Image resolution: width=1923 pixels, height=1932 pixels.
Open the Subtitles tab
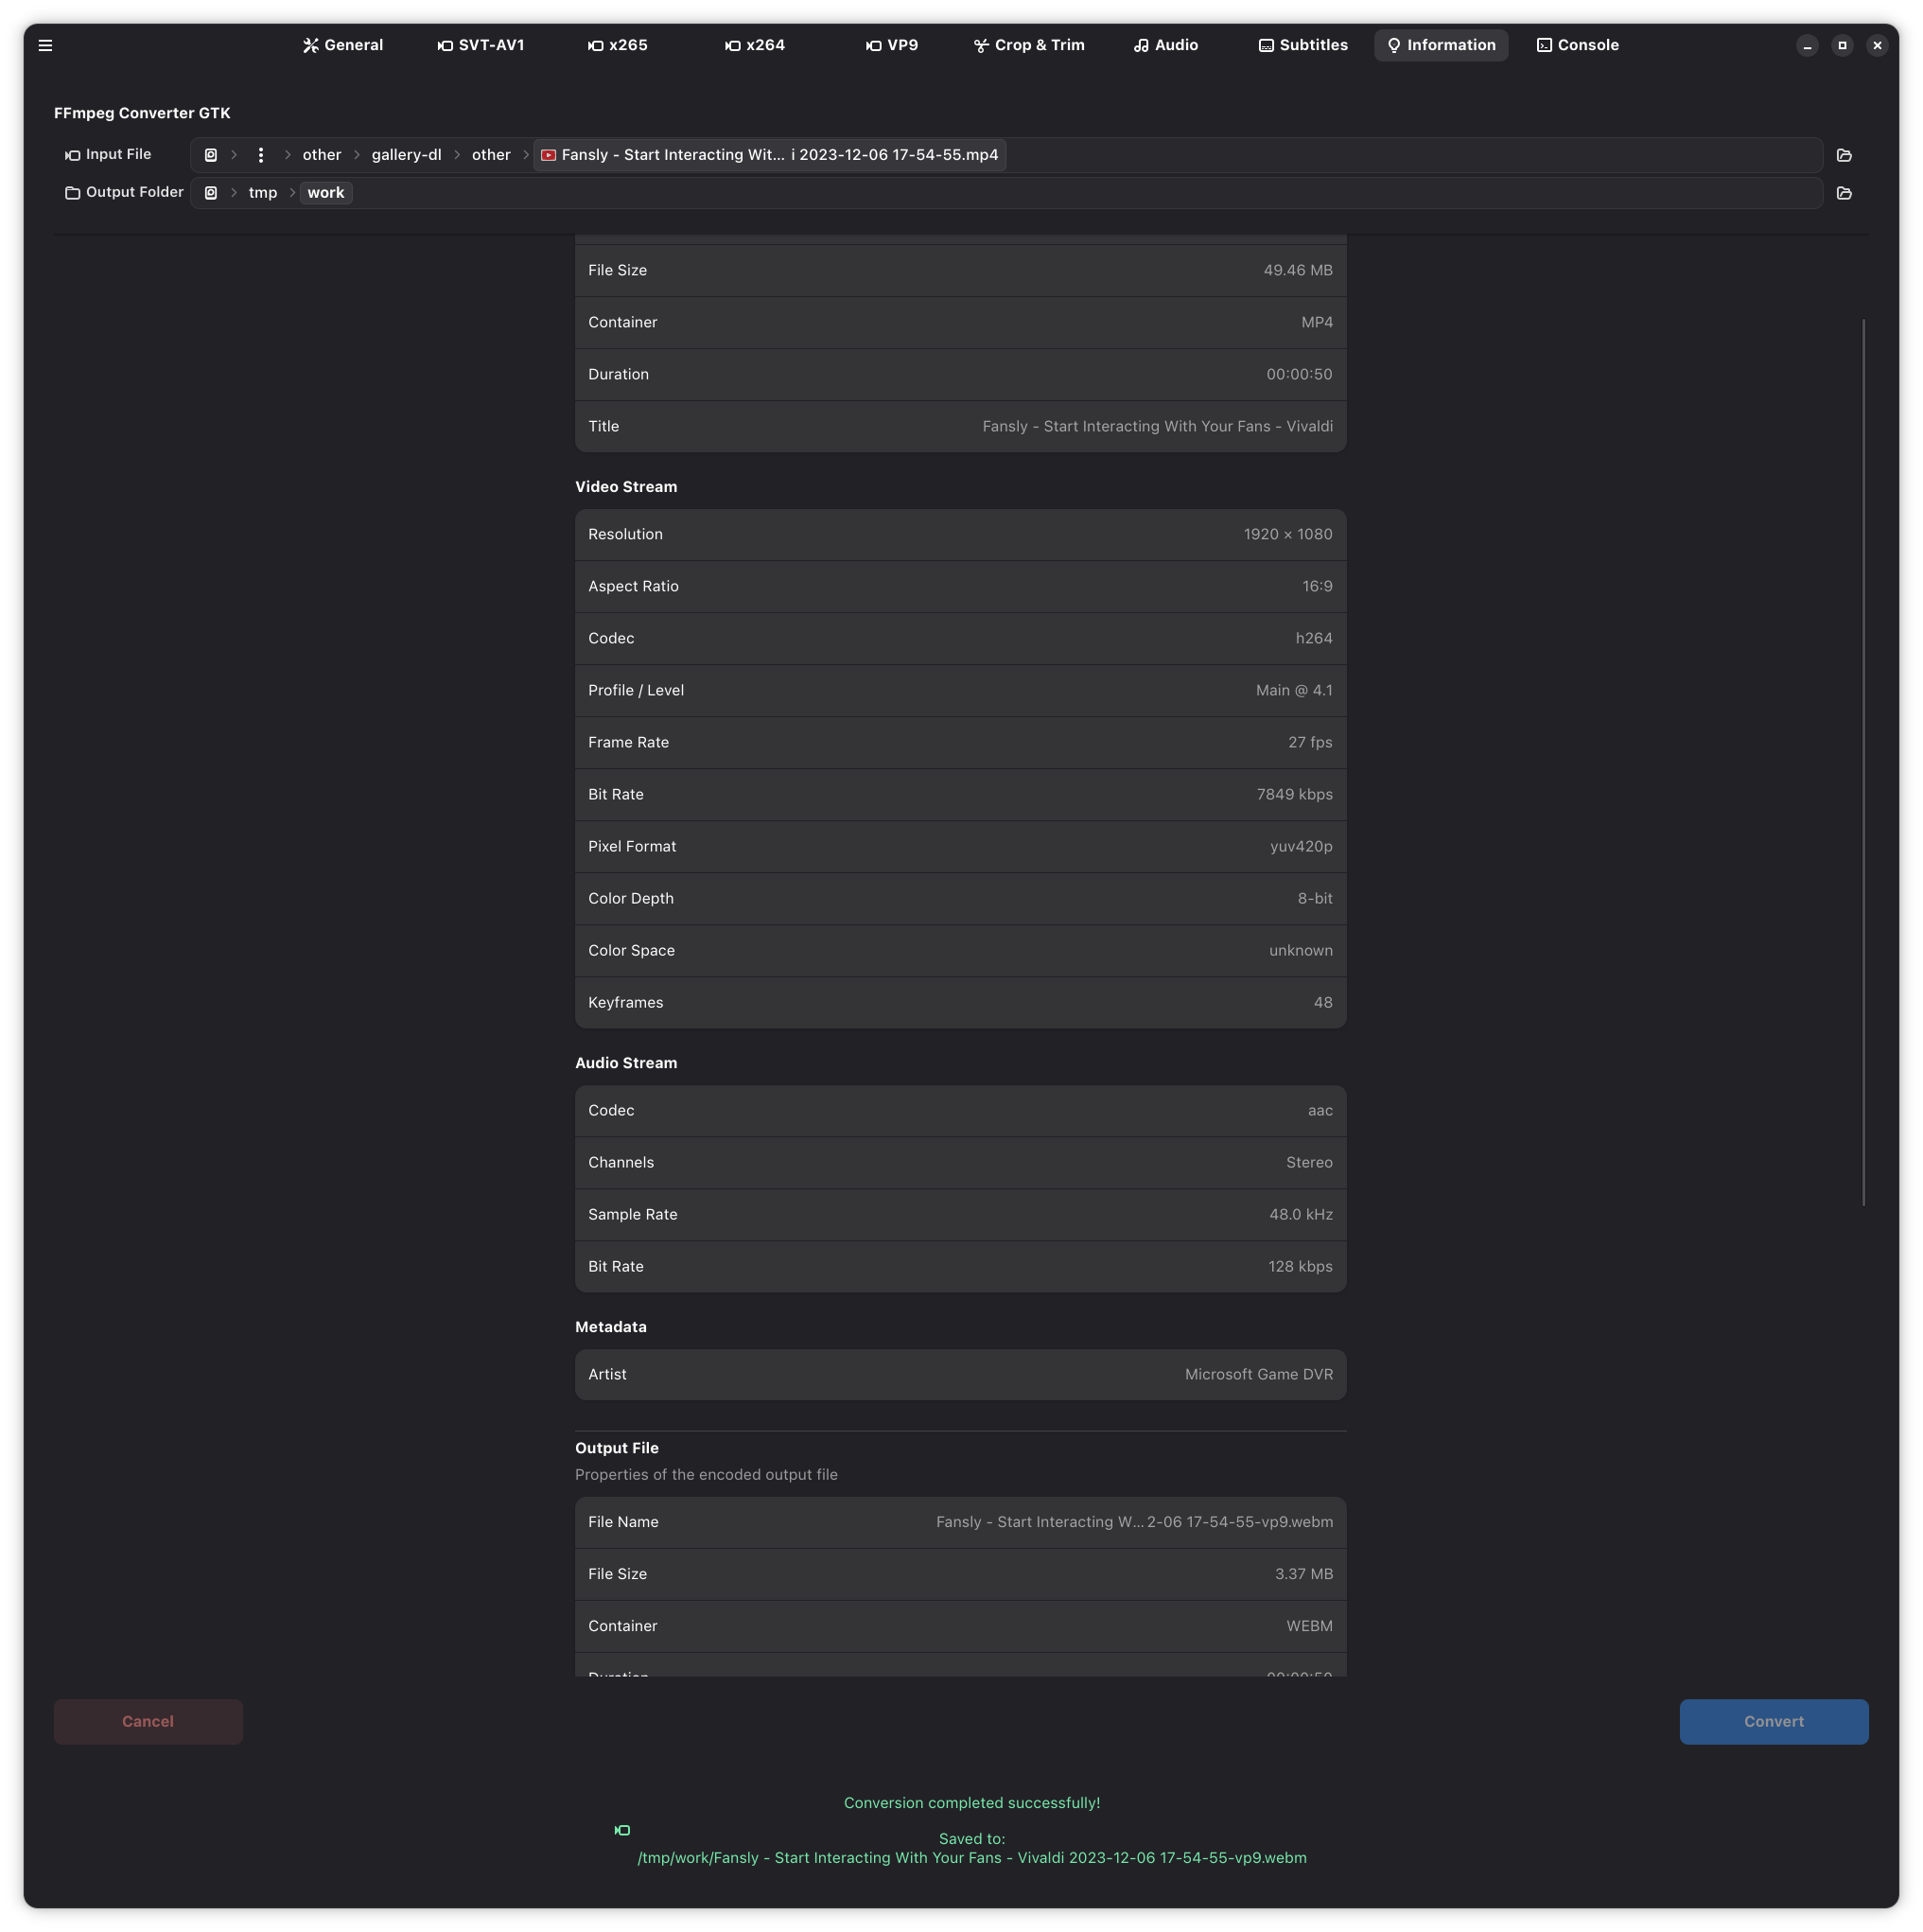coord(1303,45)
